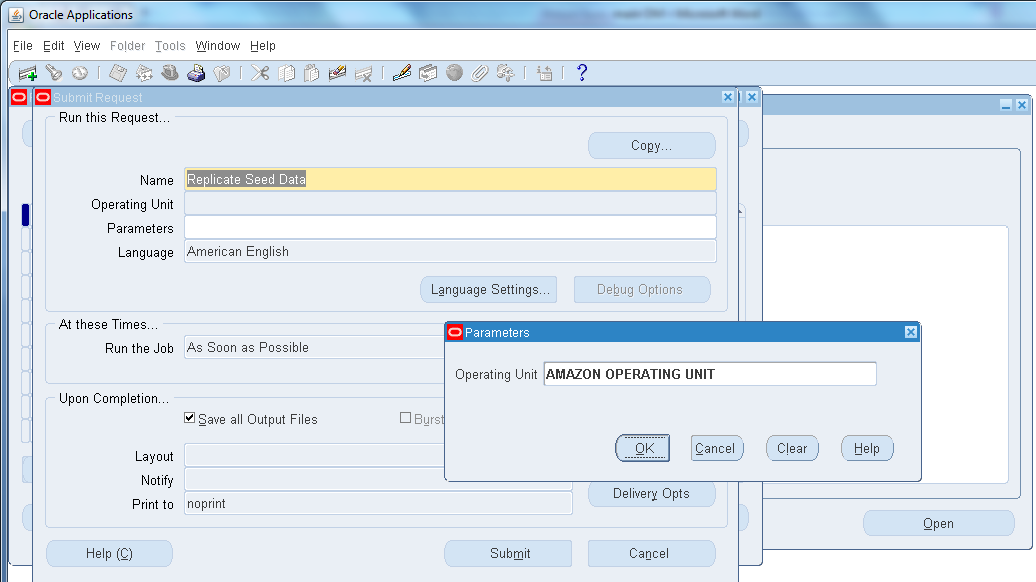Click the Delete Record toolbar icon

[363, 73]
